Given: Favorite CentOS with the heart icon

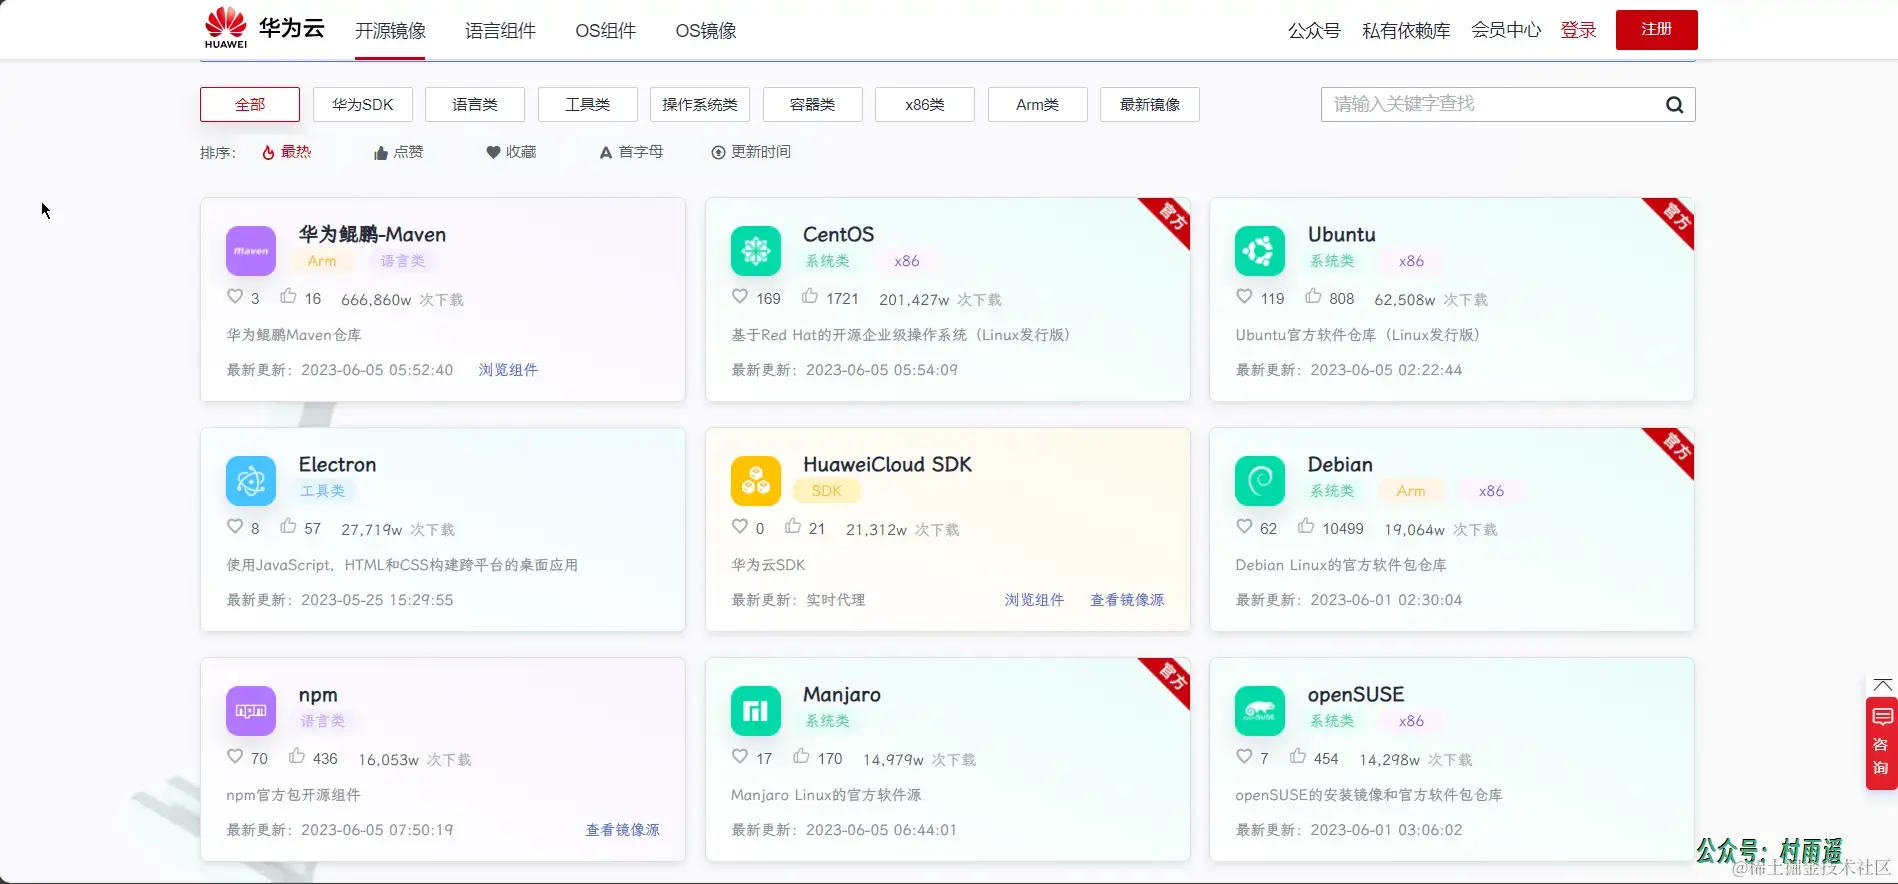Looking at the screenshot, I should click(x=740, y=297).
